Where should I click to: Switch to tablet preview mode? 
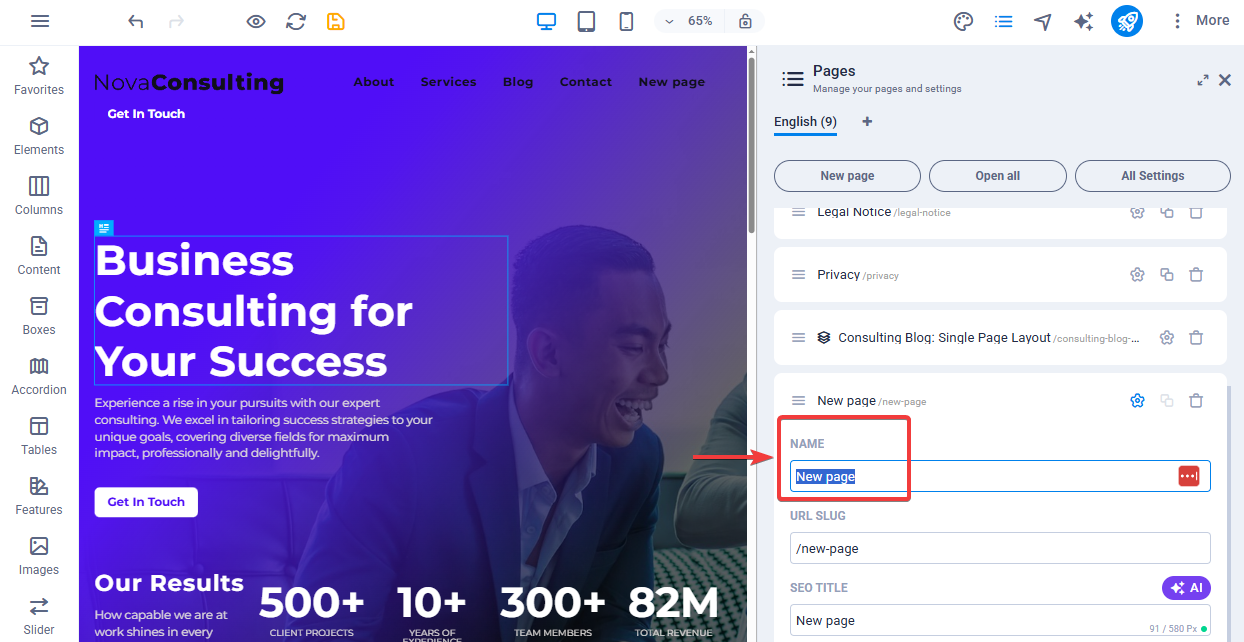coord(586,20)
